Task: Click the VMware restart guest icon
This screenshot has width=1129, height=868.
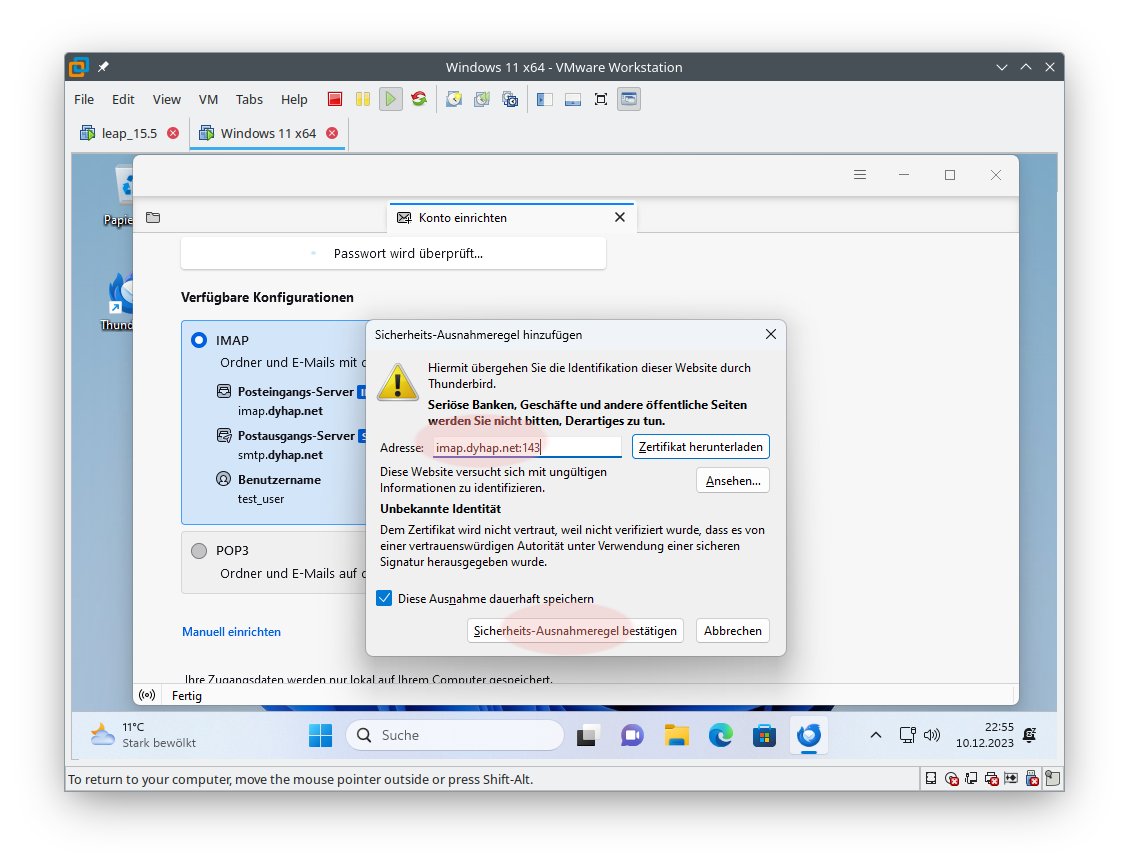Action: tap(419, 99)
